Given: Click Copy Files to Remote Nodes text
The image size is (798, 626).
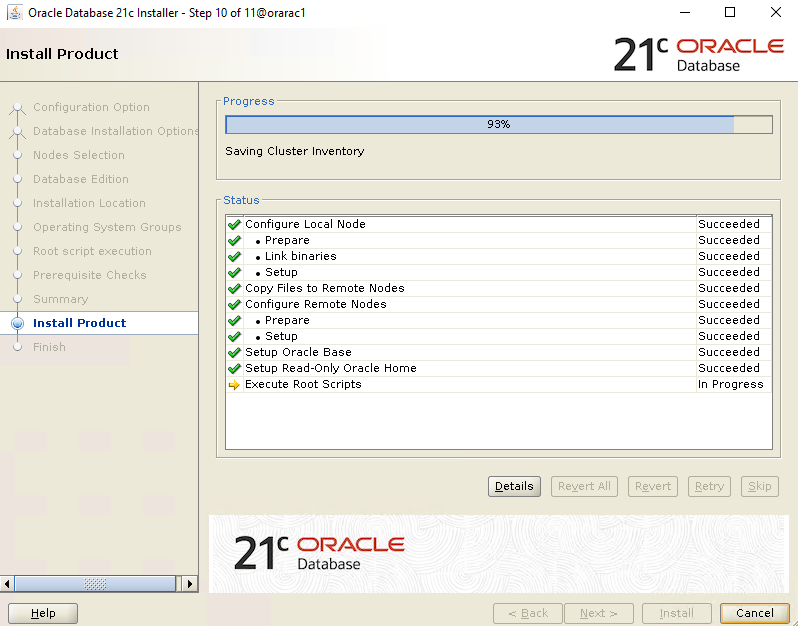Looking at the screenshot, I should tap(325, 288).
